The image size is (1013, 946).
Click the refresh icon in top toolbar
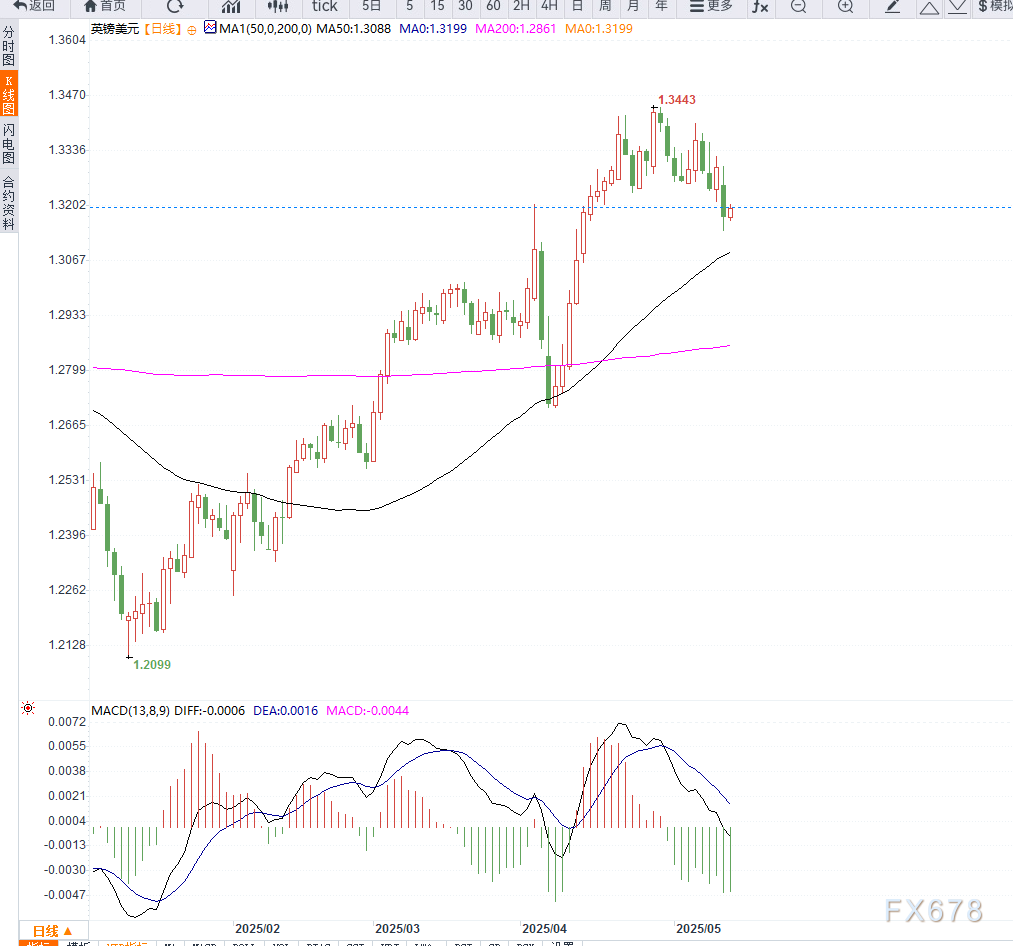[175, 6]
